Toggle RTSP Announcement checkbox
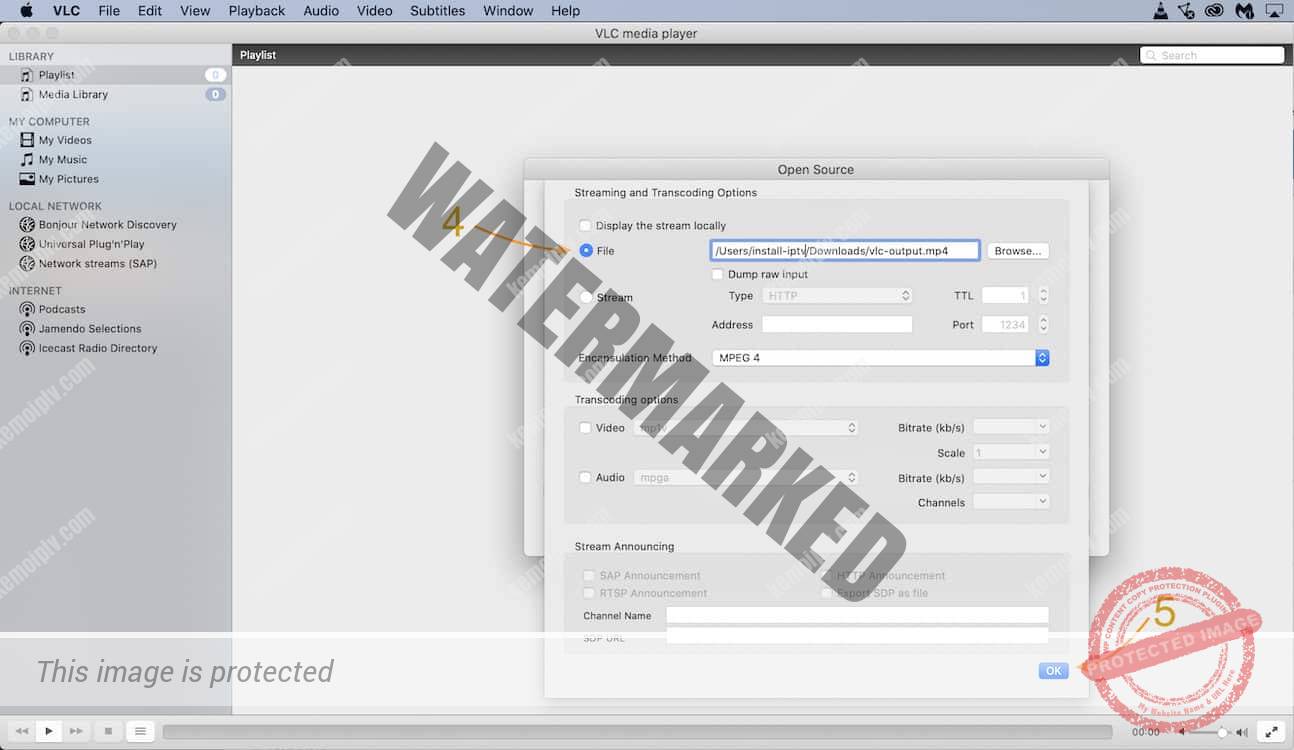This screenshot has height=750, width=1294. (589, 593)
